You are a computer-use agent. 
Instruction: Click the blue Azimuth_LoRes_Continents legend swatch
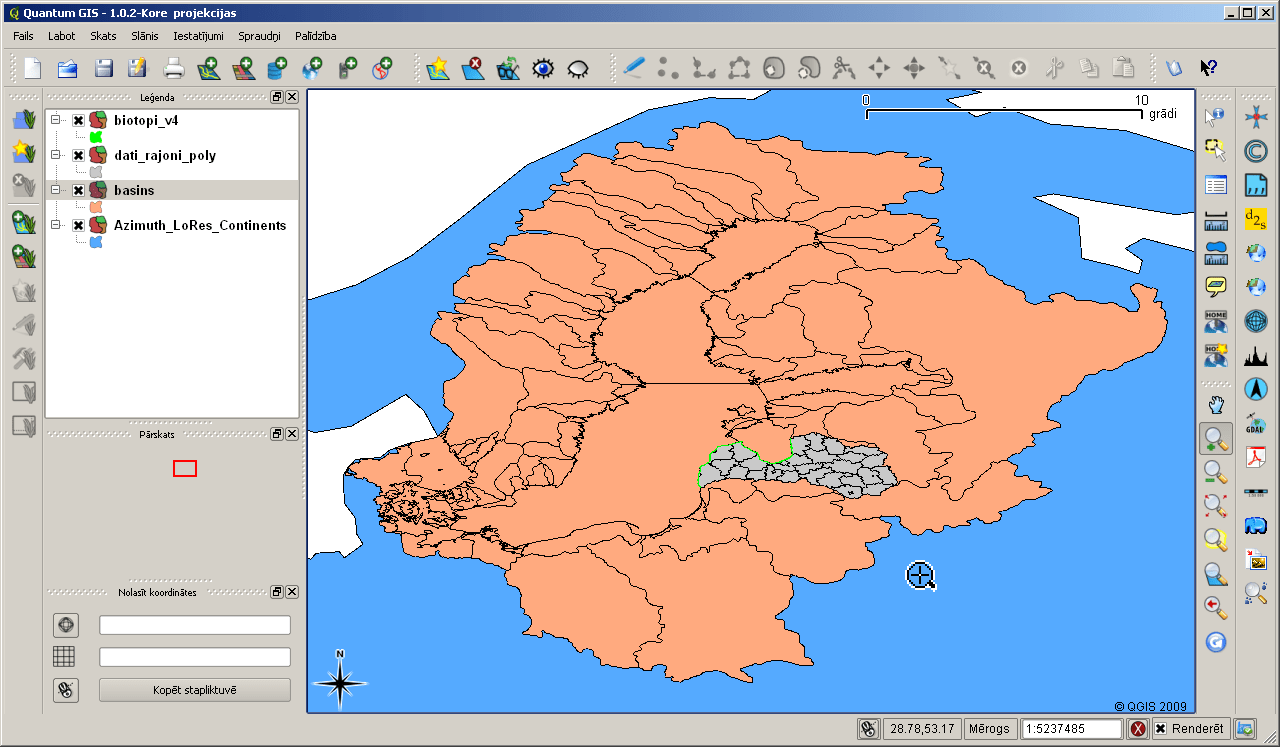(96, 242)
